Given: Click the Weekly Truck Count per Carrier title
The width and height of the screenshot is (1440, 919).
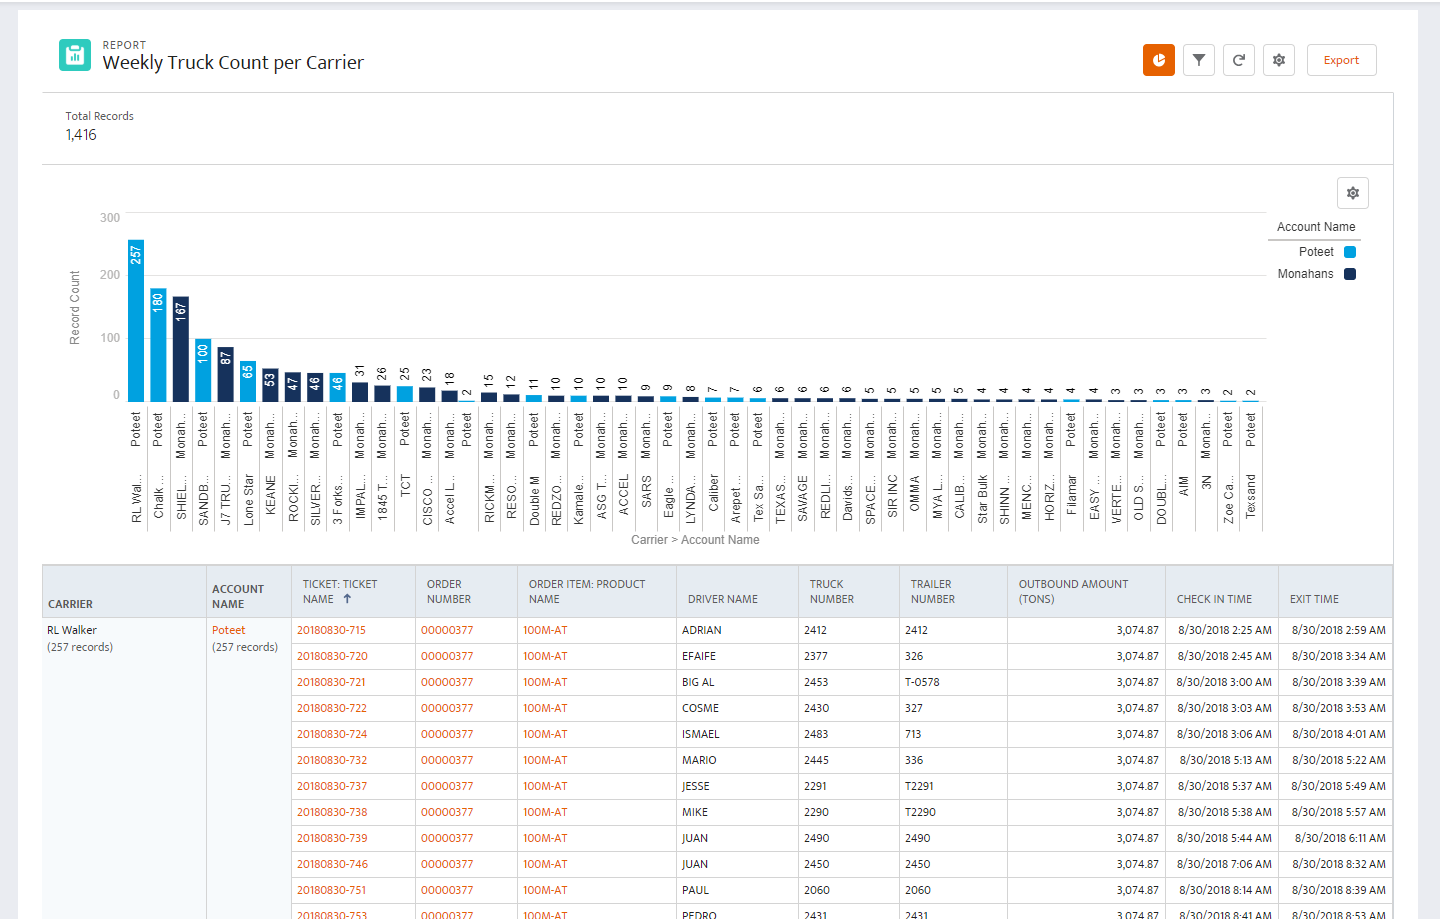Looking at the screenshot, I should pos(233,63).
